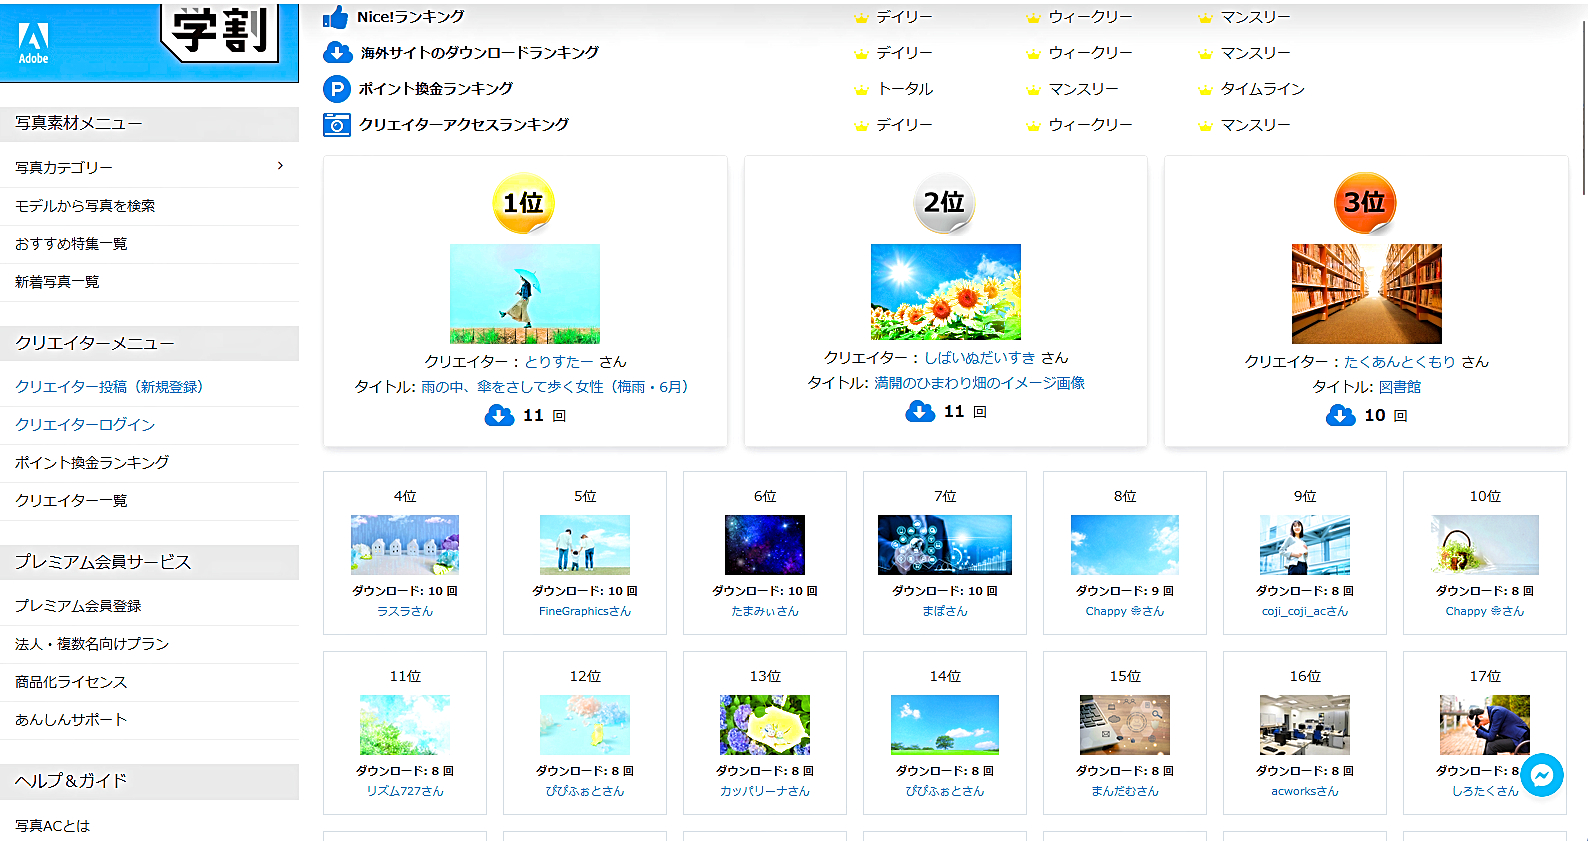Open 新着写真一覧 in sidebar
Image resolution: width=1588 pixels, height=841 pixels.
coord(57,282)
